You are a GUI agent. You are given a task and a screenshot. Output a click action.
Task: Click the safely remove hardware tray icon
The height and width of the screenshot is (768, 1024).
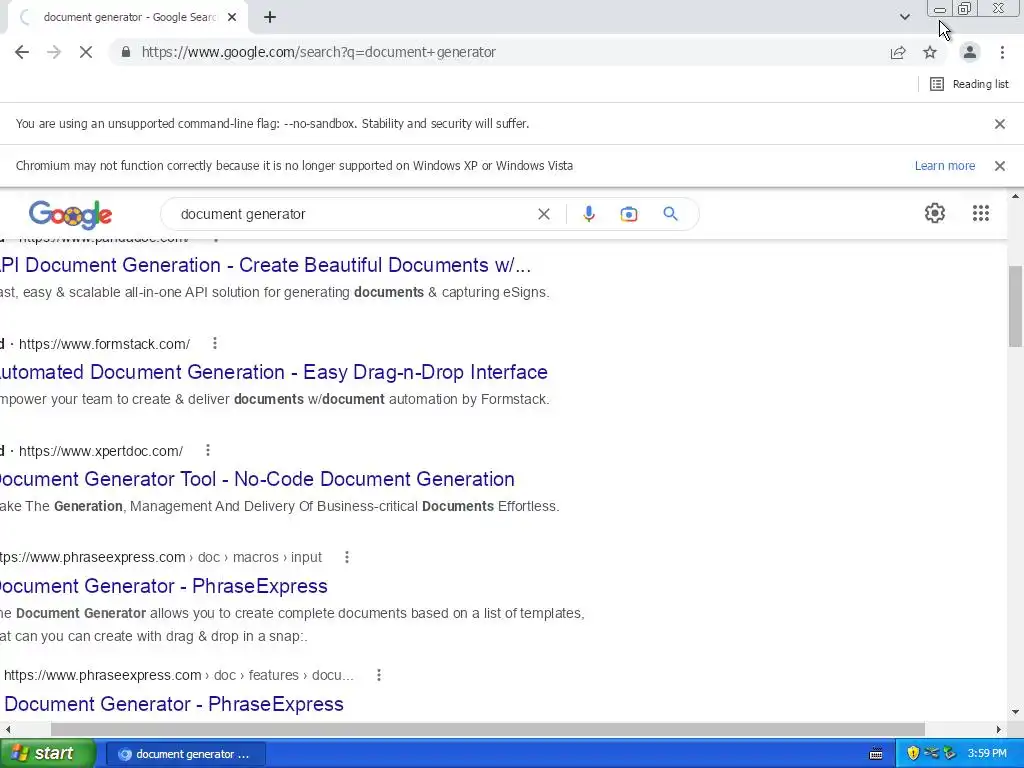pos(950,754)
